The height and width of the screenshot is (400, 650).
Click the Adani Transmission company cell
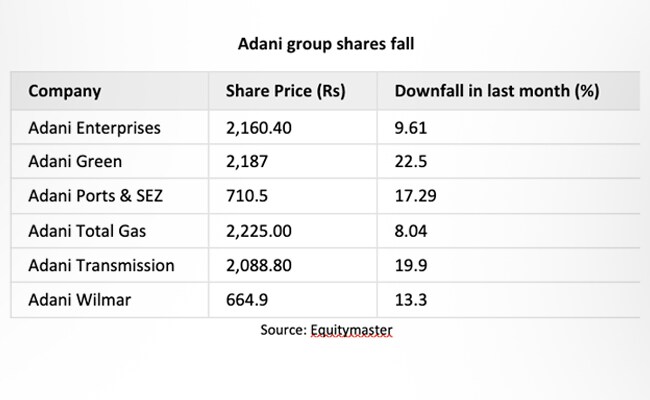(101, 265)
